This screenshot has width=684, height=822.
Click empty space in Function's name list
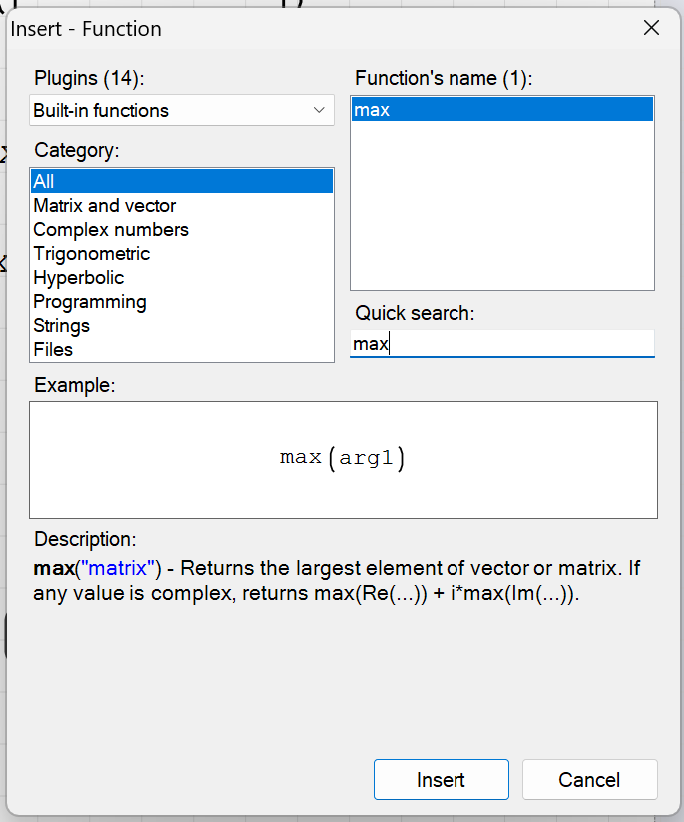tap(501, 220)
